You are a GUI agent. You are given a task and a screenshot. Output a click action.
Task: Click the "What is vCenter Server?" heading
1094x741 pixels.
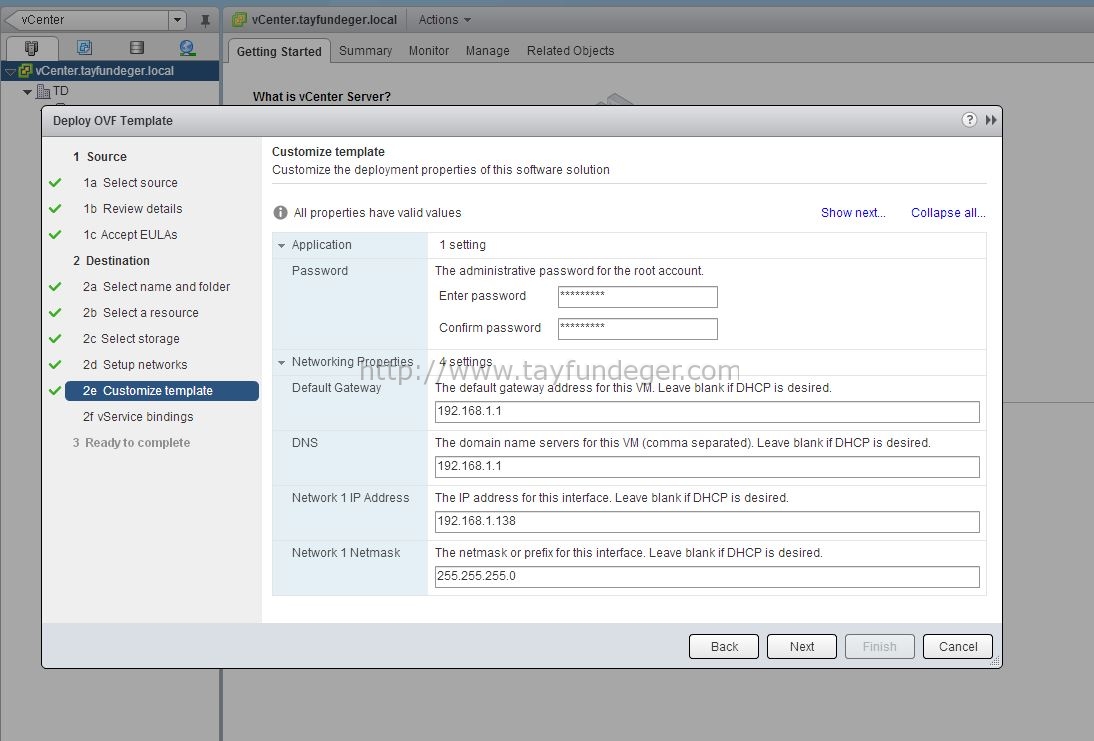click(x=322, y=96)
